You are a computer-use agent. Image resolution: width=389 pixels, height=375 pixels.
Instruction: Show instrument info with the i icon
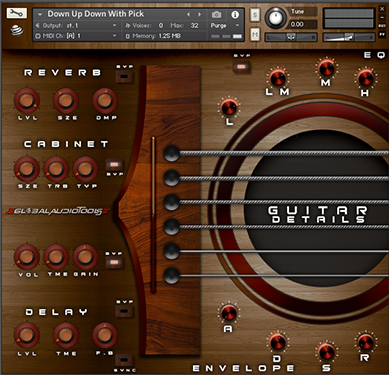pyautogui.click(x=235, y=14)
